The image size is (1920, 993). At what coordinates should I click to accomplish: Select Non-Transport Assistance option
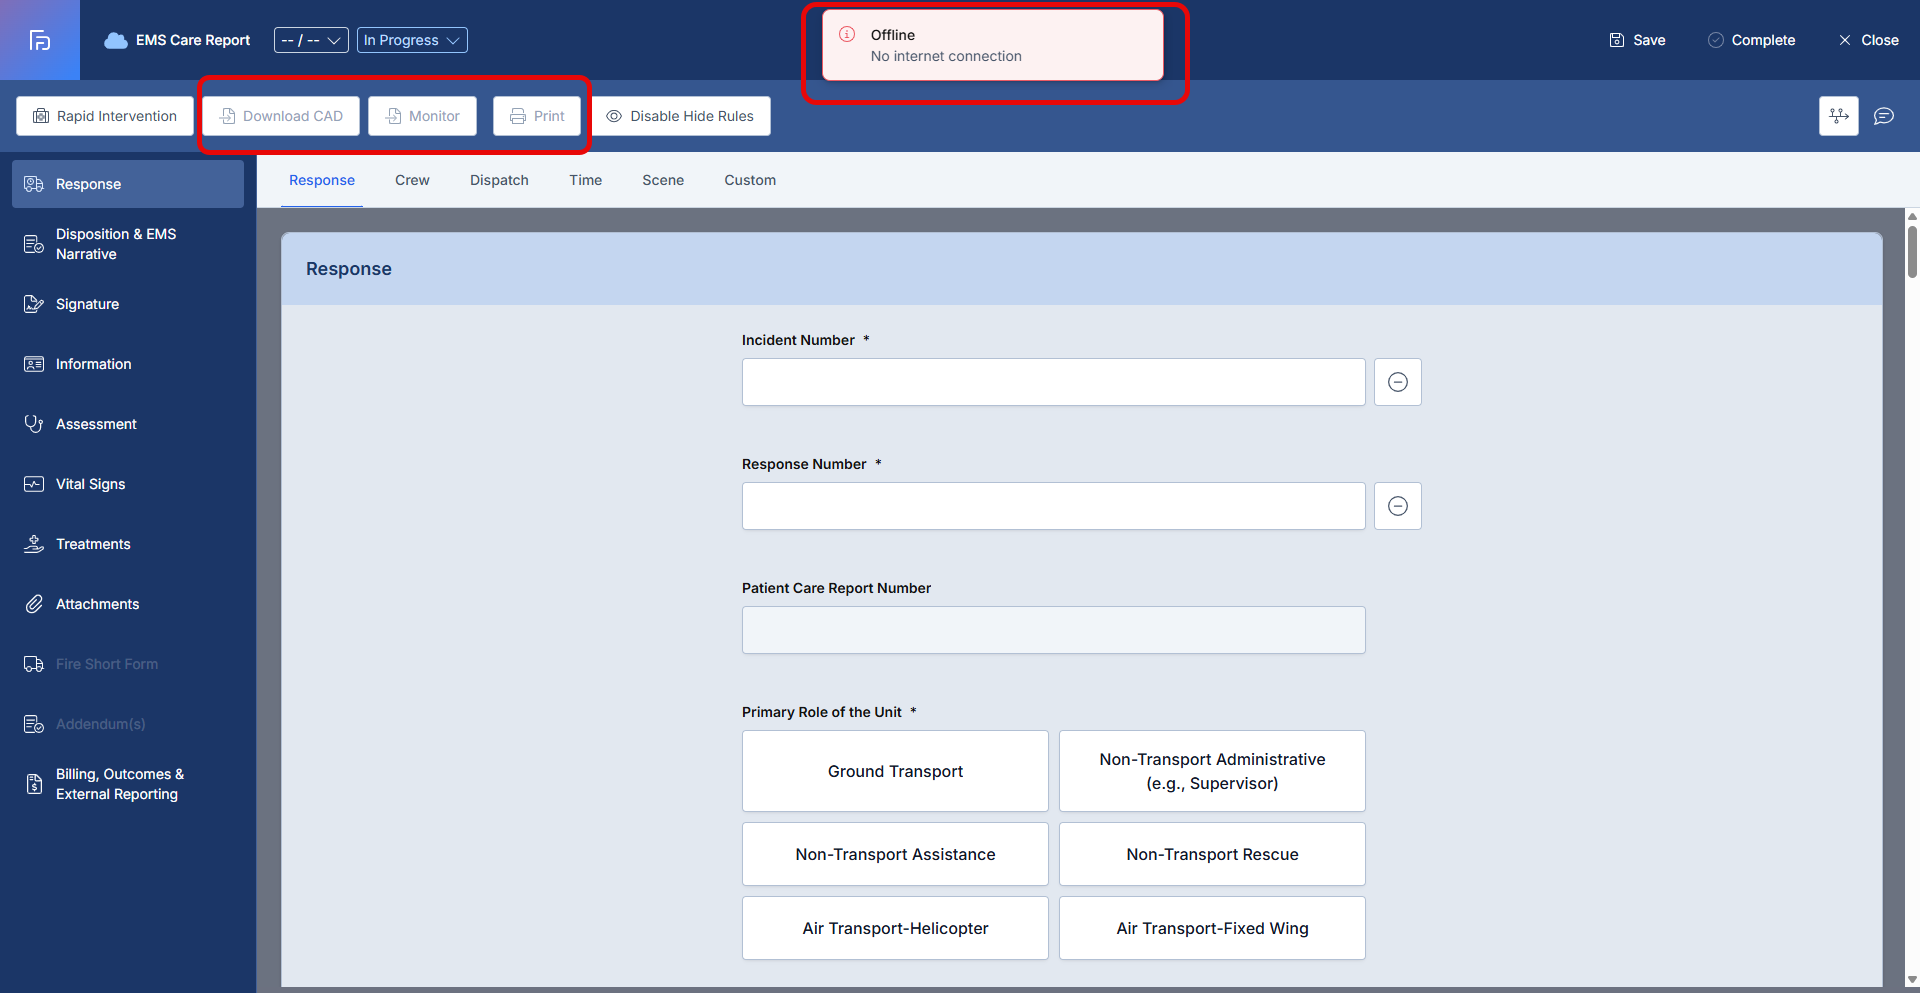[x=895, y=854]
